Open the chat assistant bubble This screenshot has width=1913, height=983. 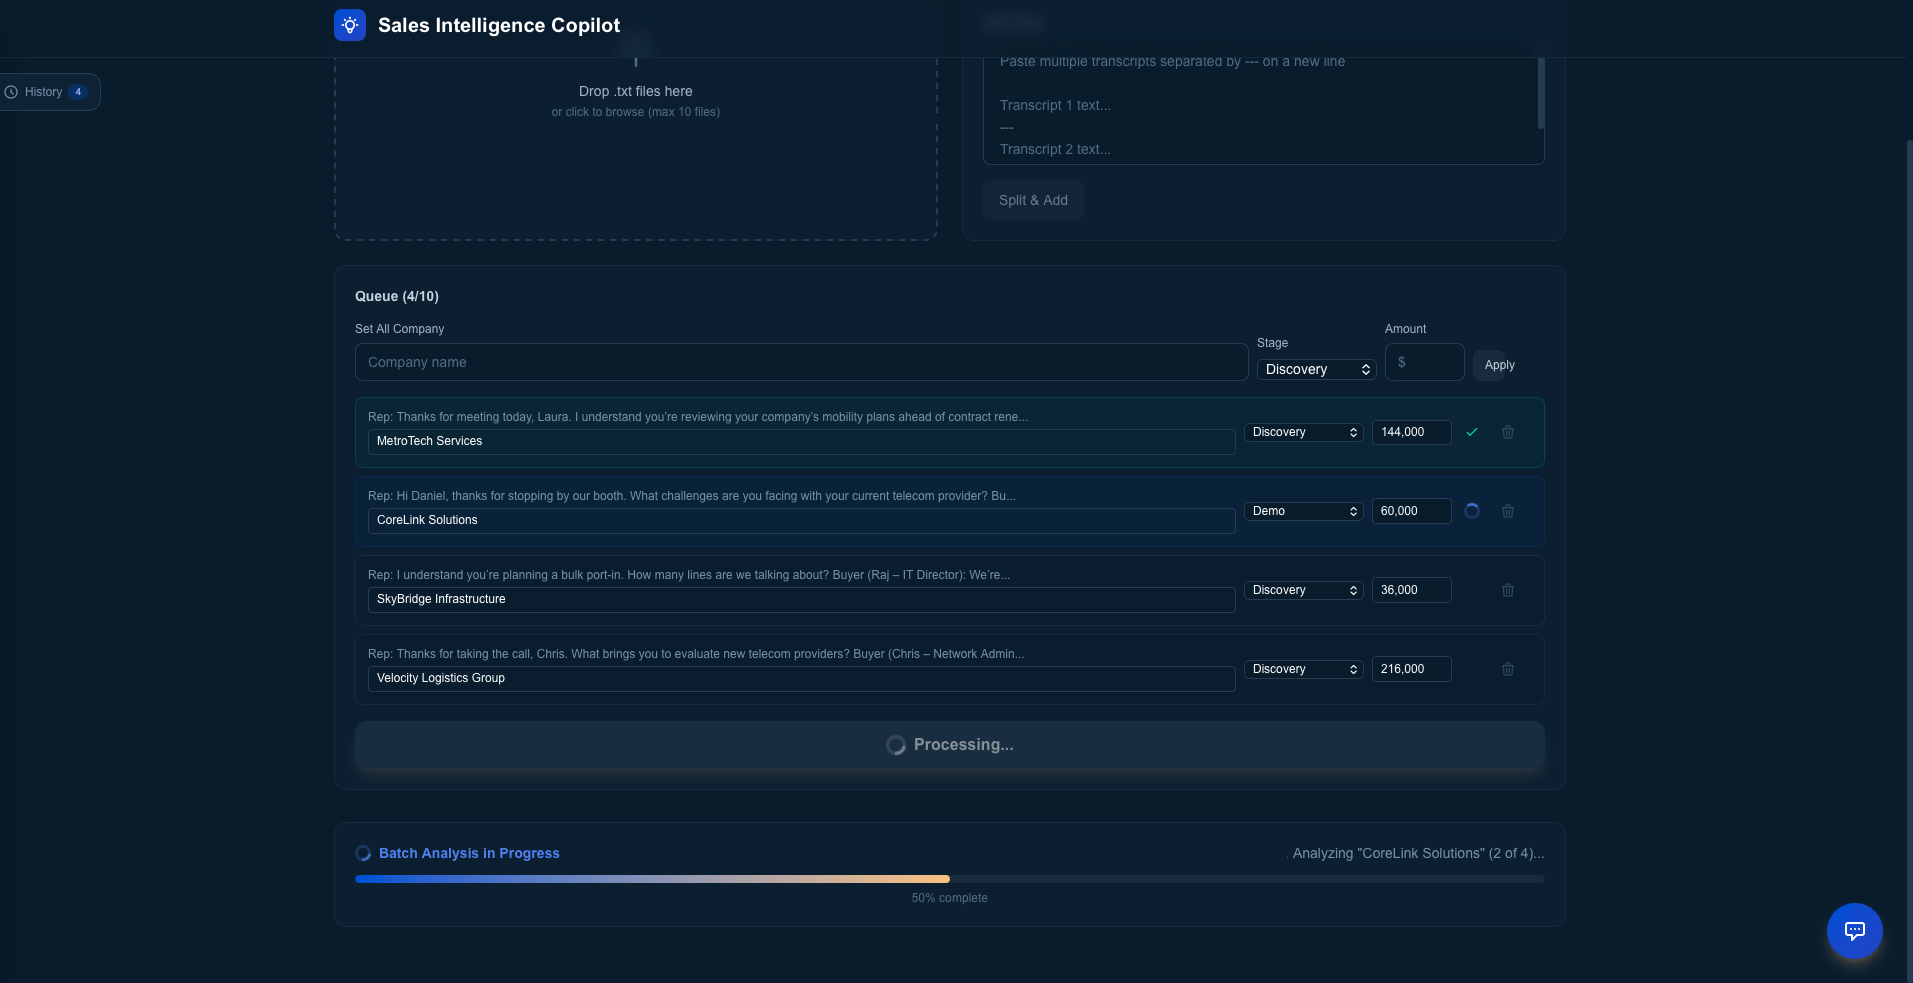pos(1854,931)
